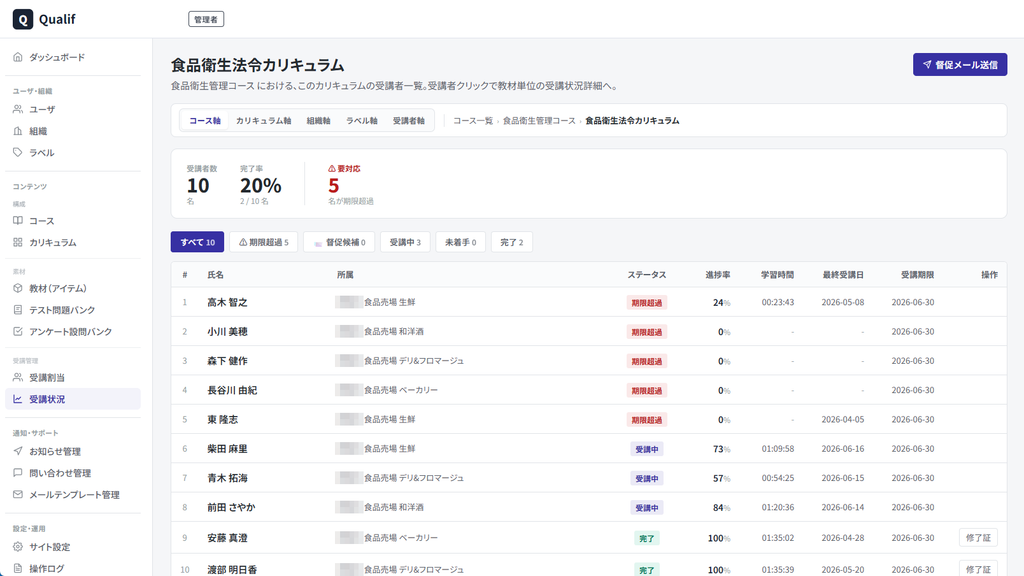This screenshot has height=576, width=1024.
Task: Click the 管理者 badge
Action: point(206,20)
